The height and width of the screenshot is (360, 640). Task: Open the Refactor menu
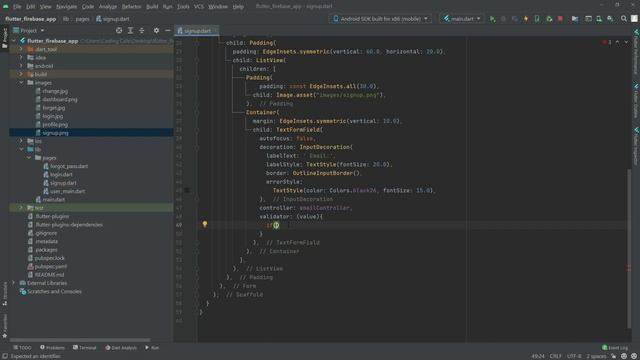pyautogui.click(x=131, y=7)
